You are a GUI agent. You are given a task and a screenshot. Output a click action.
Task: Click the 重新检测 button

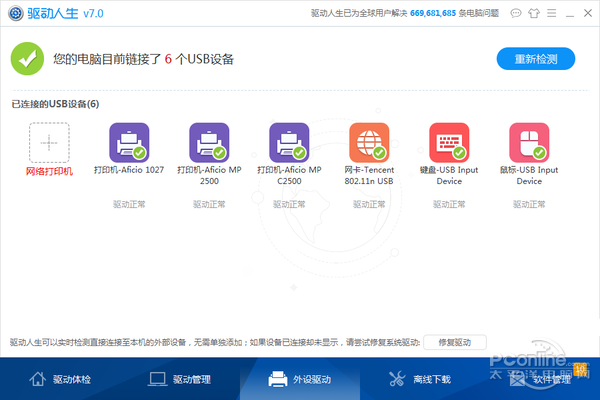tap(536, 59)
